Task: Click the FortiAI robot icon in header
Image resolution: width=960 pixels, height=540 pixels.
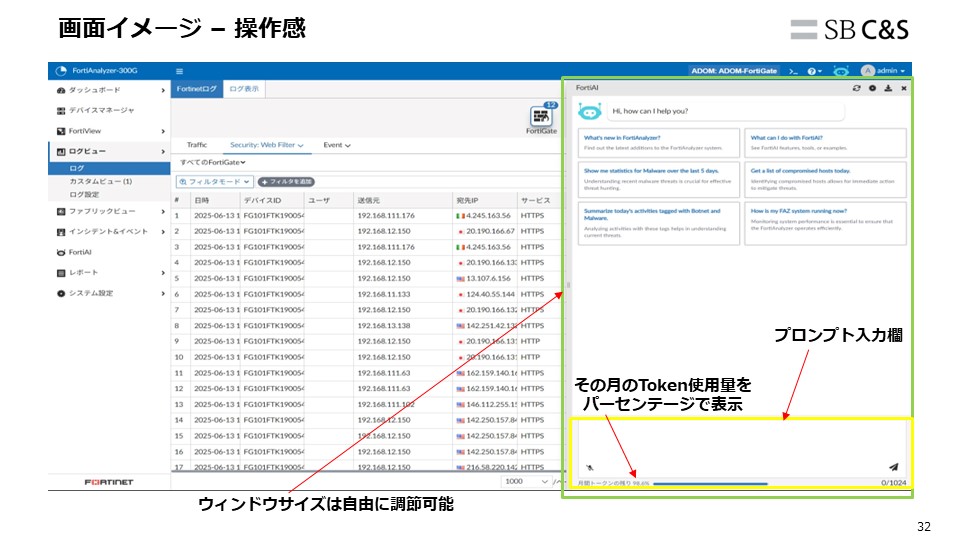Action: (841, 71)
